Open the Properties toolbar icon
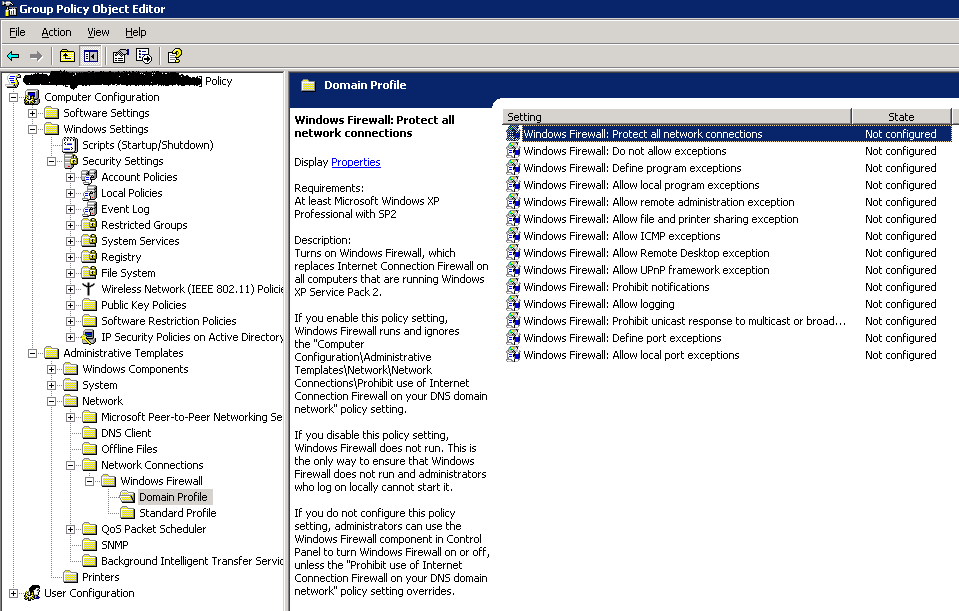Viewport: 959px width, 611px height. [x=121, y=56]
